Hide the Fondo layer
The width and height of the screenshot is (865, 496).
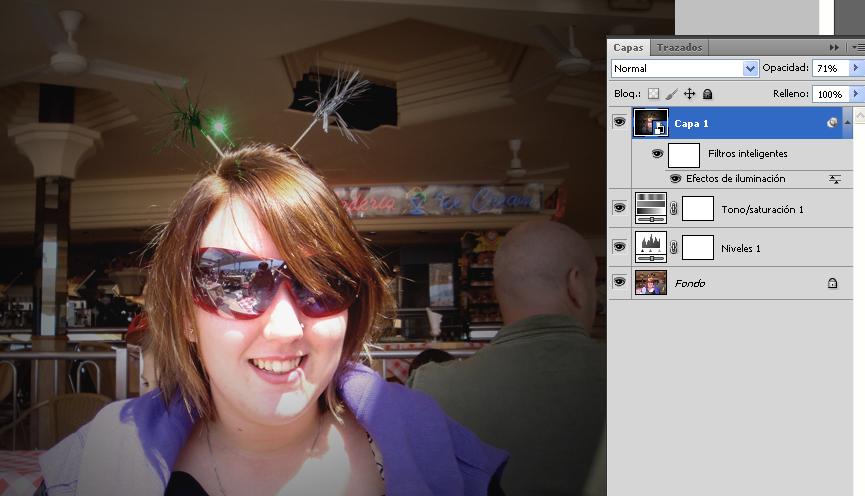point(619,283)
